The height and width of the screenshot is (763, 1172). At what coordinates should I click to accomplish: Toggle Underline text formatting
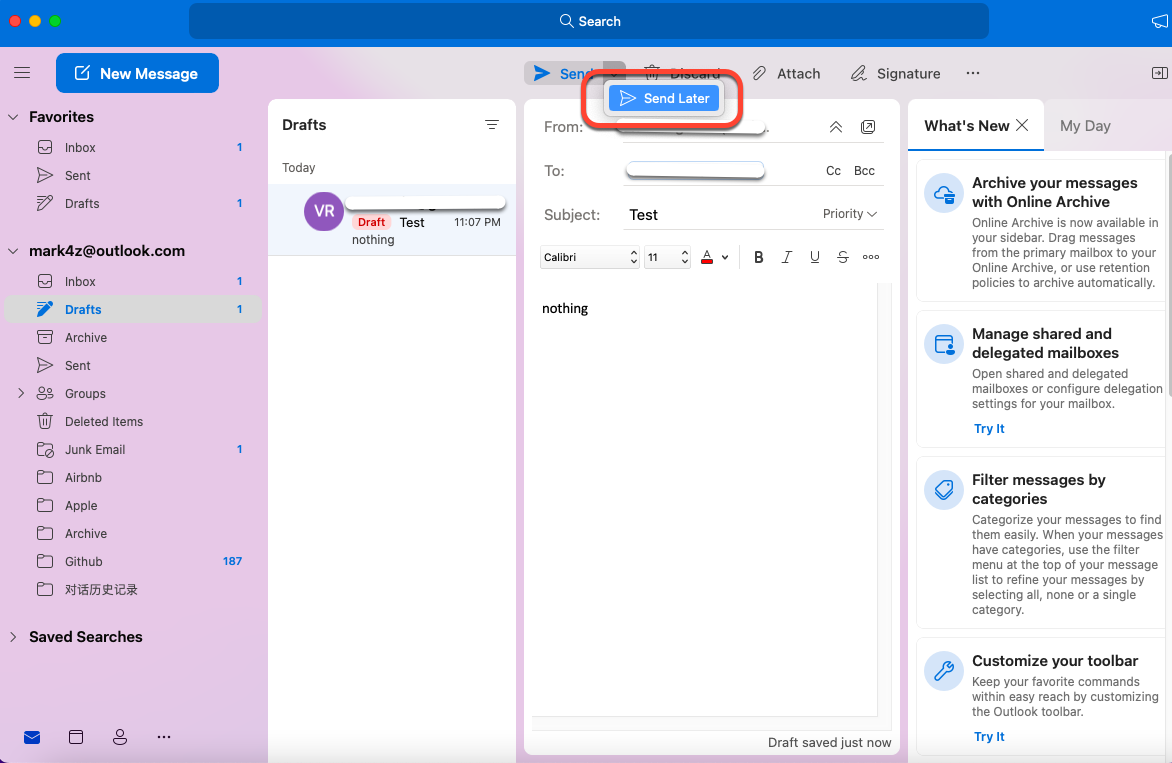pos(815,257)
